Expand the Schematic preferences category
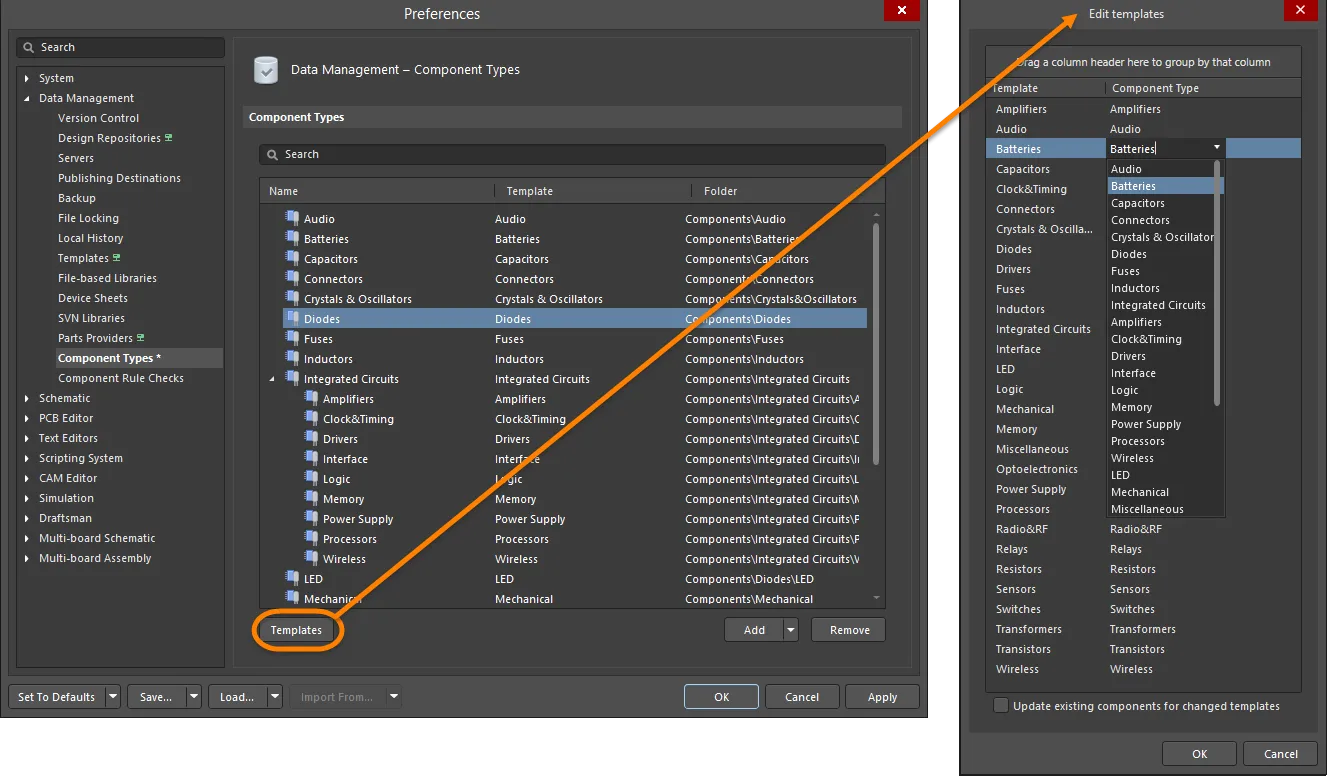Viewport: 1328px width, 778px height. [28, 398]
